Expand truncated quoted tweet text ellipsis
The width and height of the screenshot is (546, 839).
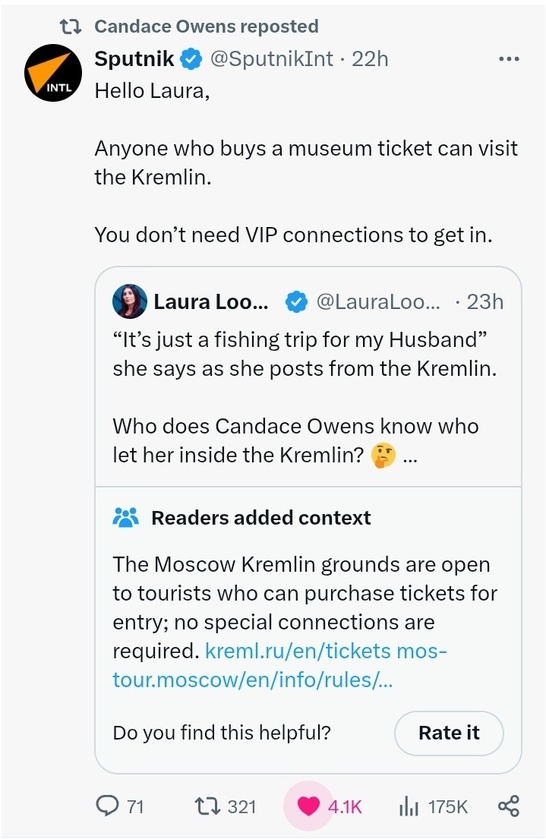[409, 456]
